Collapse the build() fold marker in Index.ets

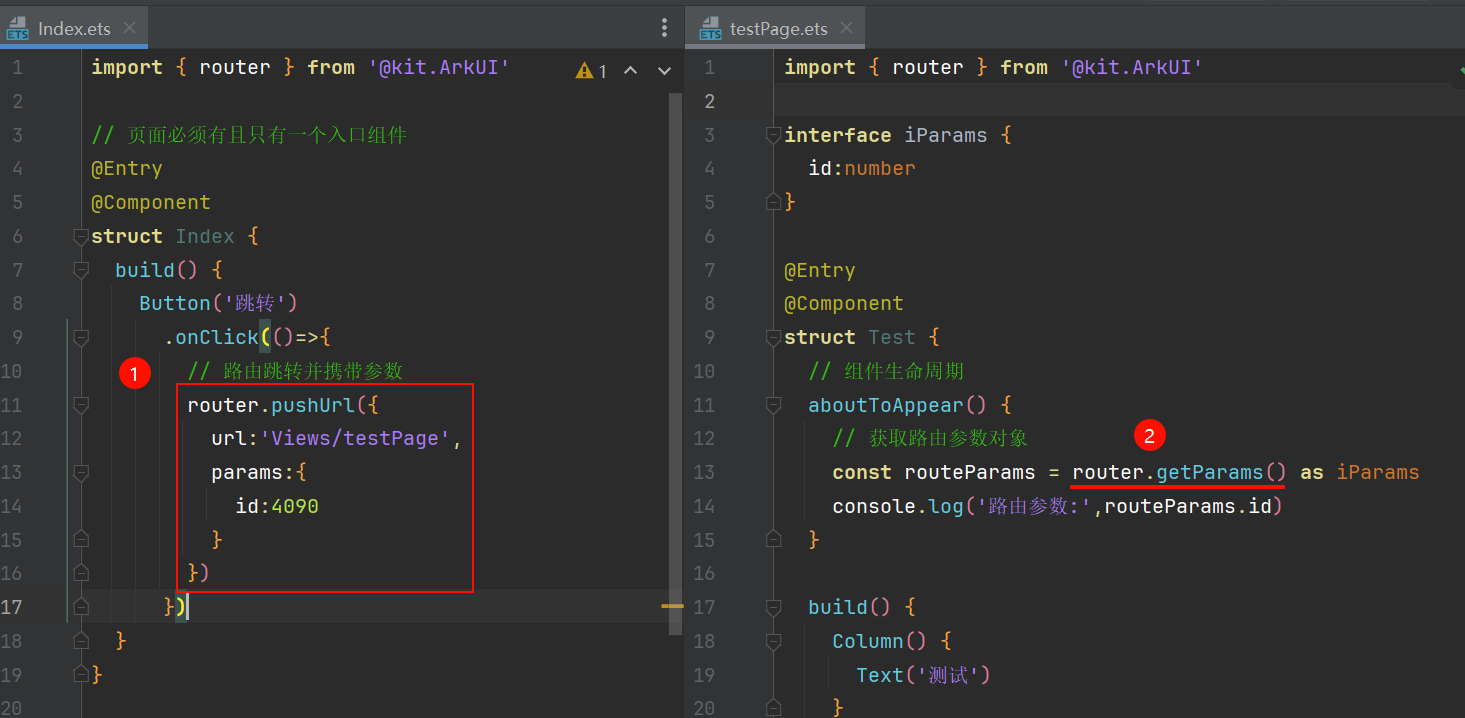click(x=81, y=271)
